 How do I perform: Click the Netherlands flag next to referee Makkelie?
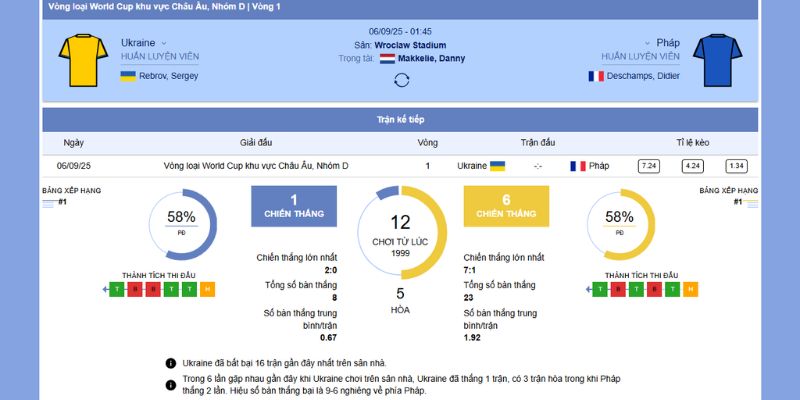[386, 59]
